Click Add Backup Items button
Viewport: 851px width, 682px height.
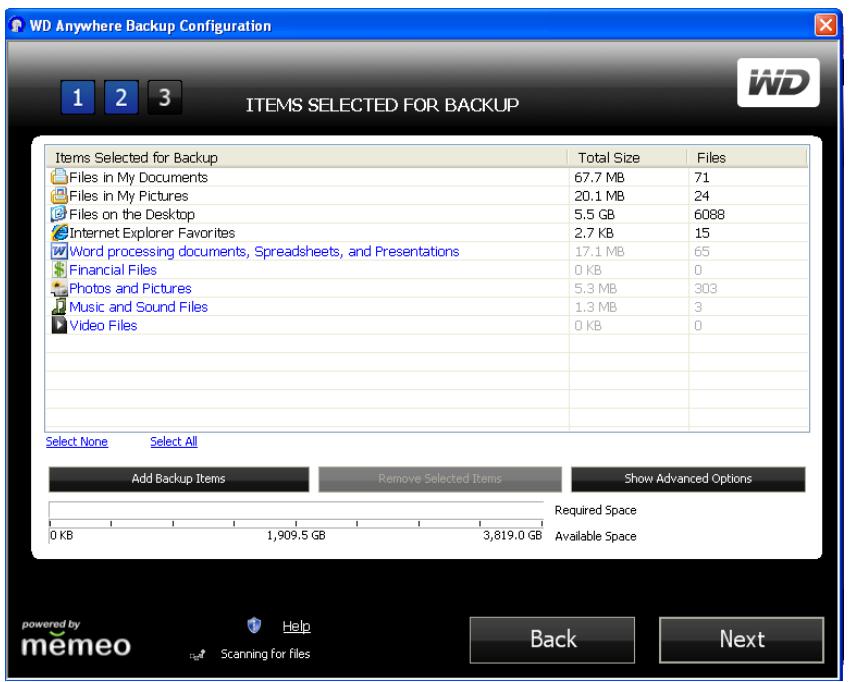click(179, 479)
